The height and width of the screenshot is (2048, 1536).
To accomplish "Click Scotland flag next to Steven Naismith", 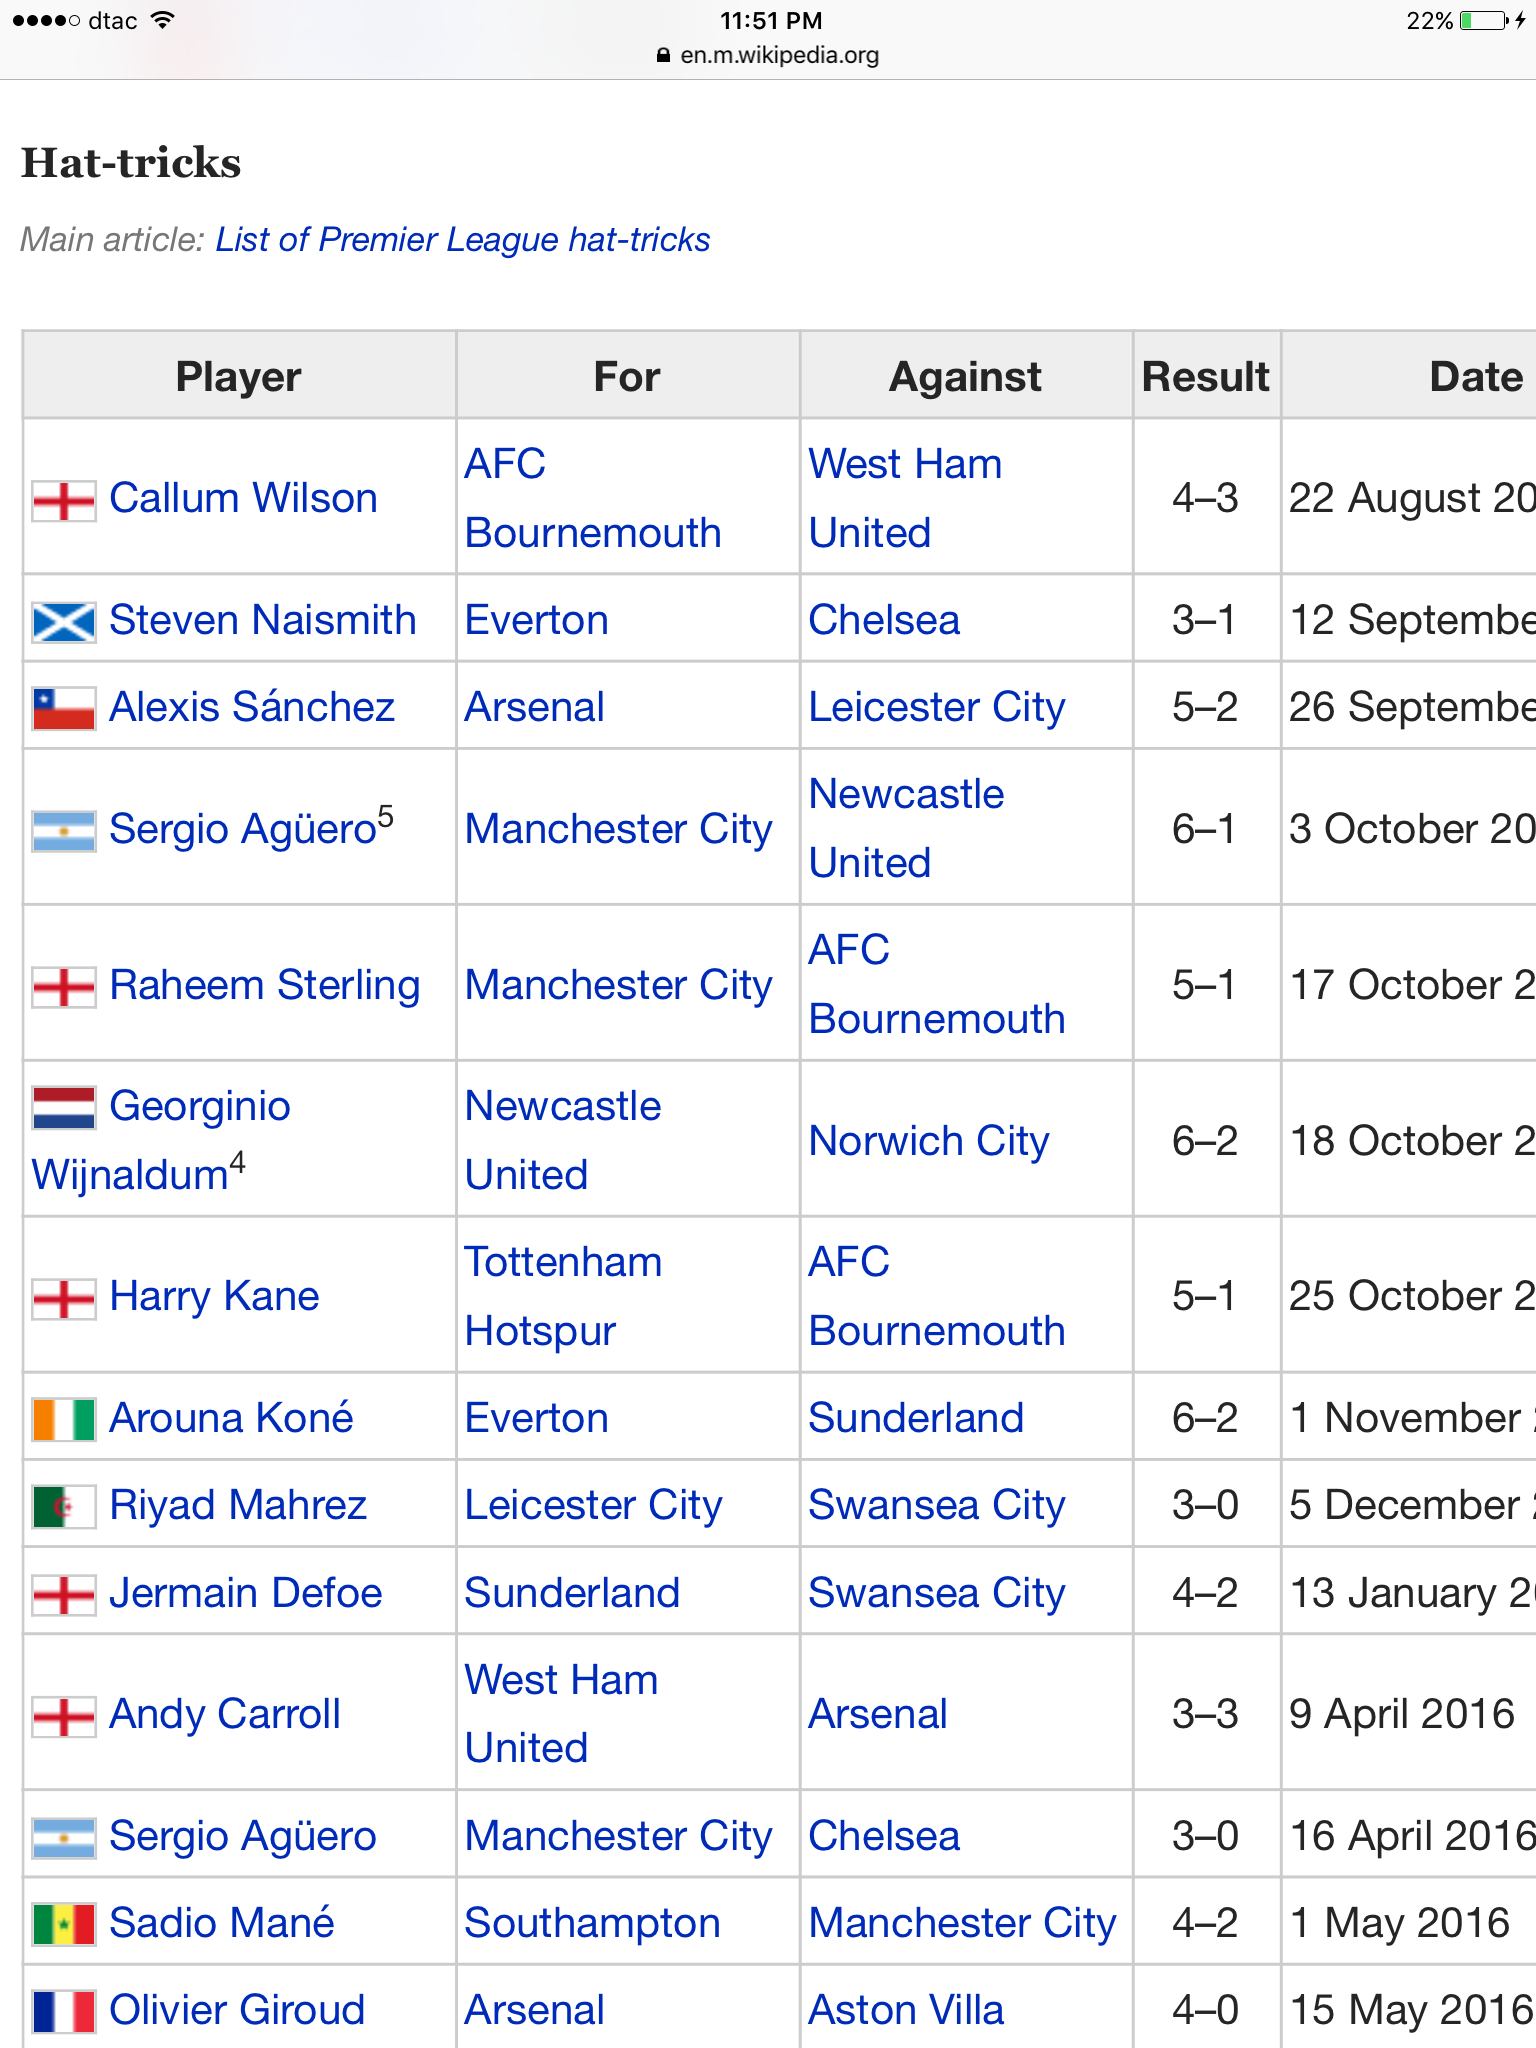I will [64, 622].
